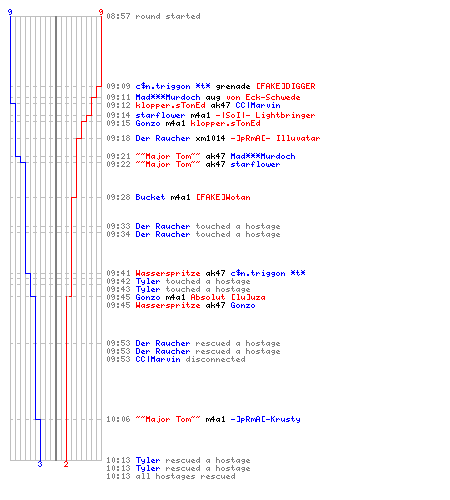Image resolution: width=450 pixels, height=500 pixels.
Task: Click the red team final count 2
Action: point(66,464)
